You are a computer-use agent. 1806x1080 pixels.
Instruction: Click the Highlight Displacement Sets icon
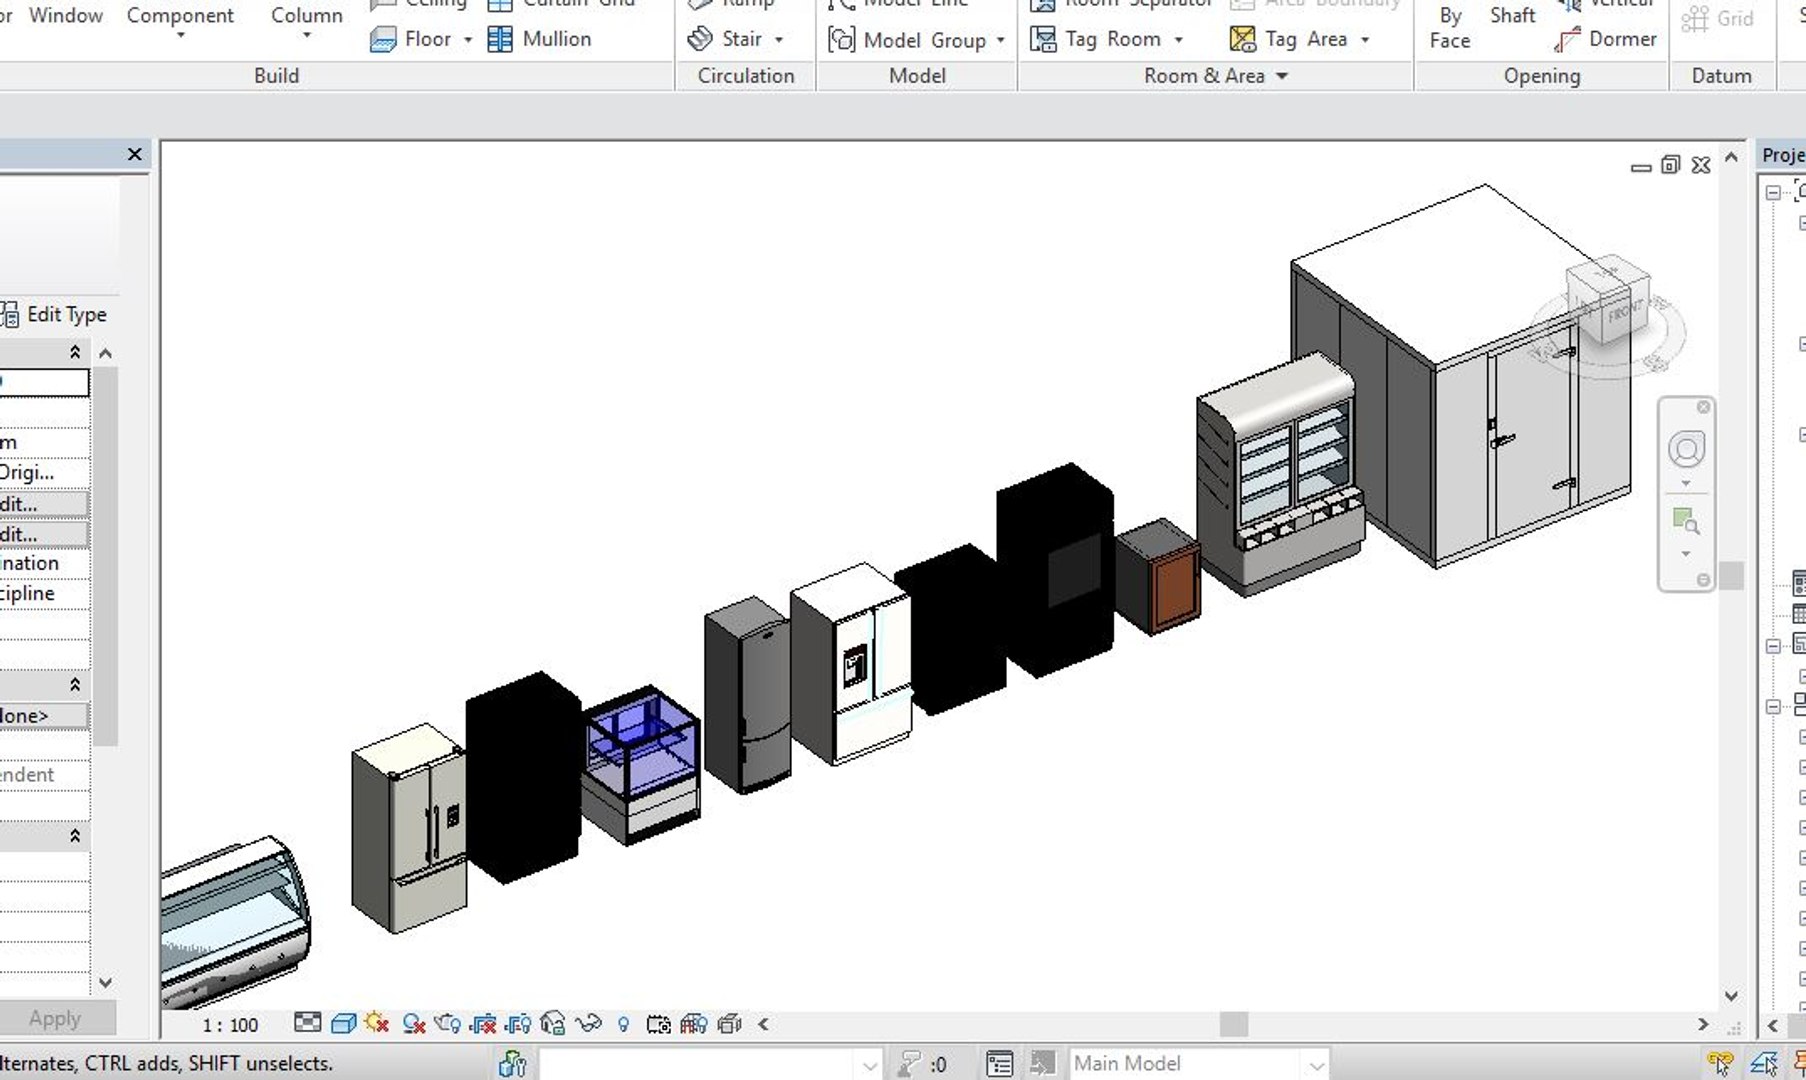click(x=729, y=1023)
